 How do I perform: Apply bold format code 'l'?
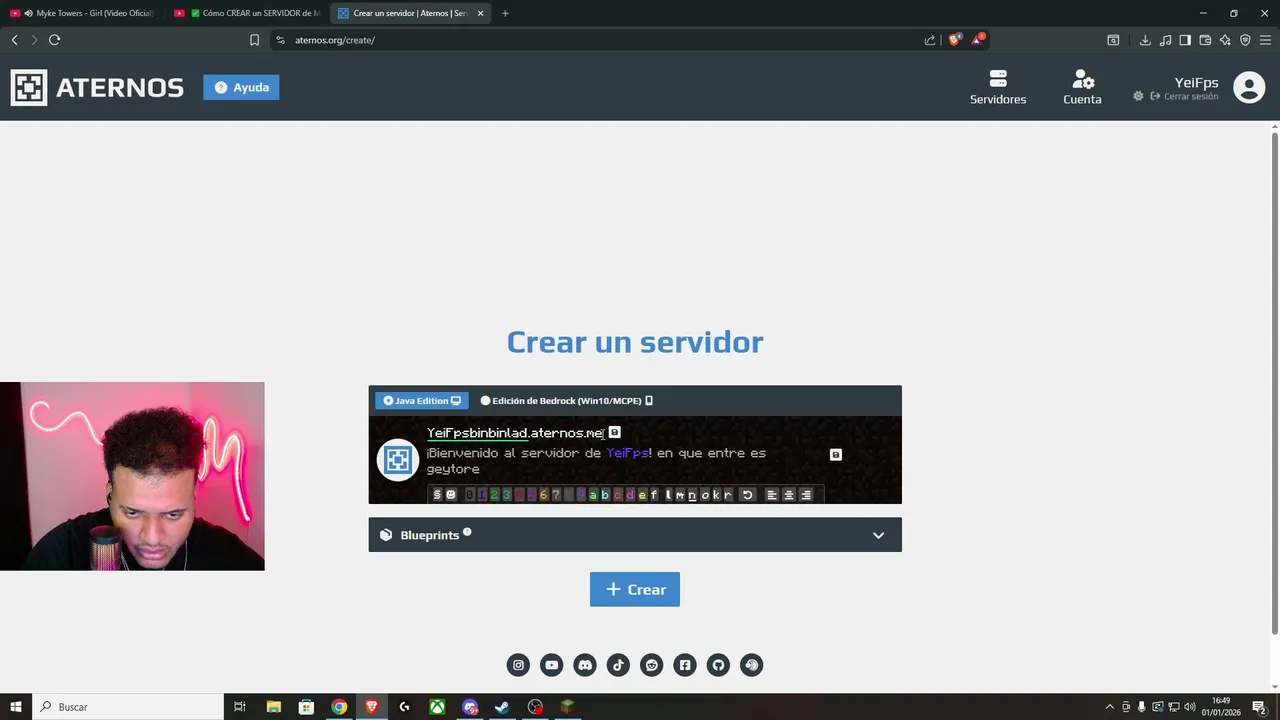pyautogui.click(x=668, y=494)
